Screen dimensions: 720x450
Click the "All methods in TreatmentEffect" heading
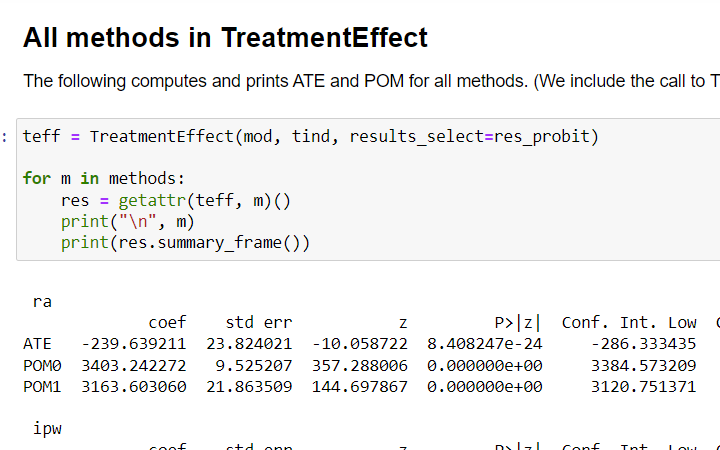[x=225, y=38]
